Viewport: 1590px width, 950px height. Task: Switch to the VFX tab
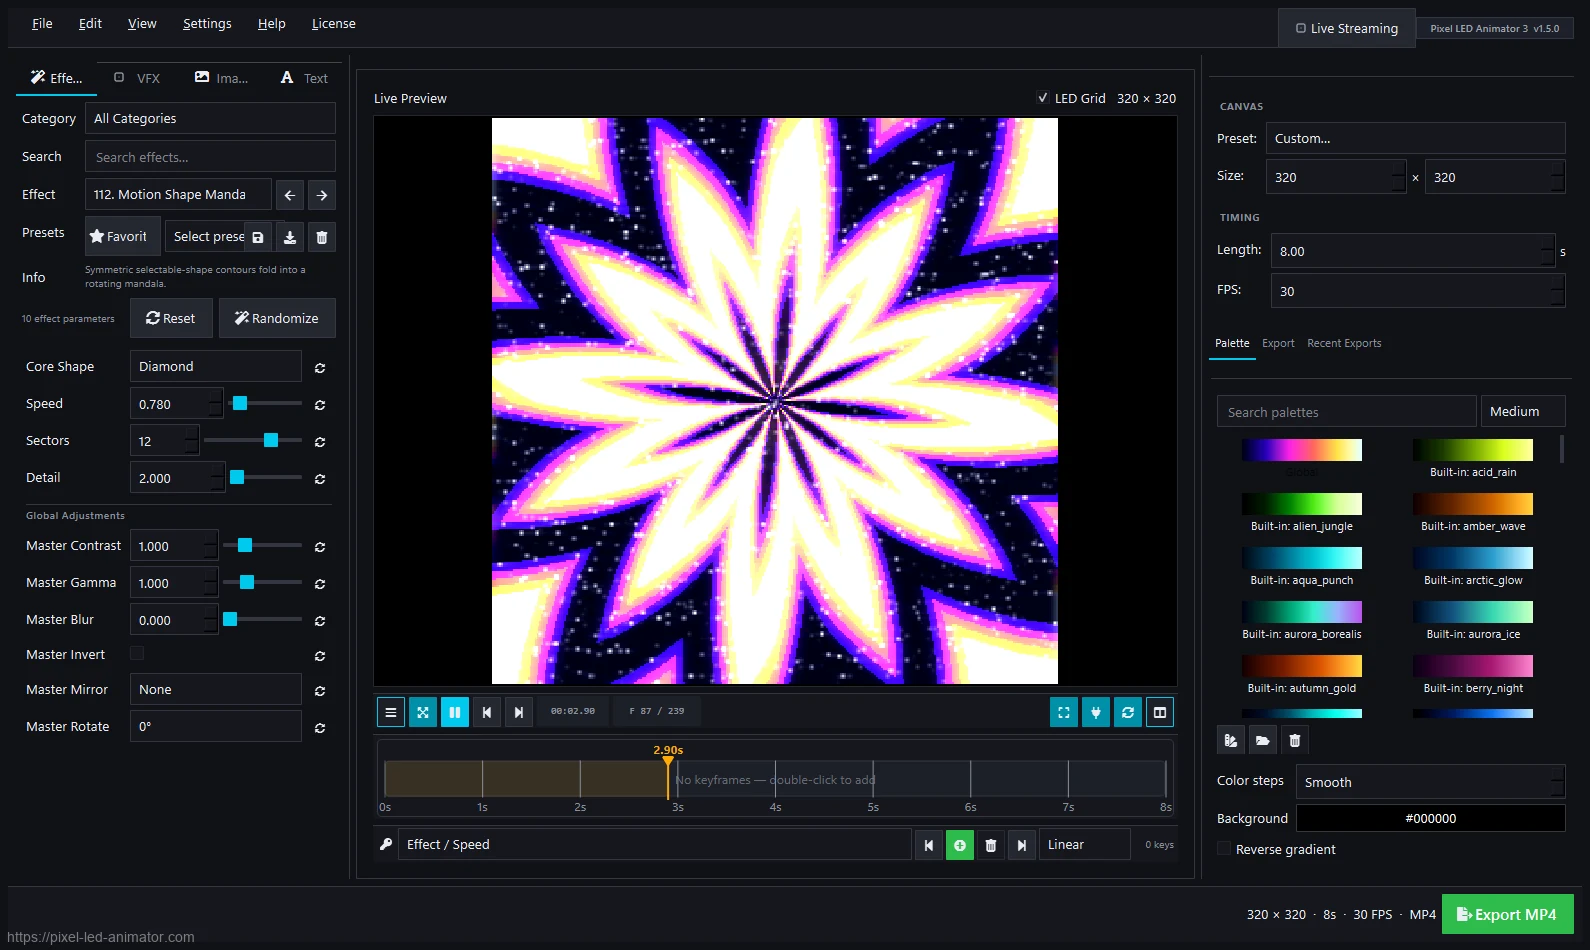pos(137,78)
